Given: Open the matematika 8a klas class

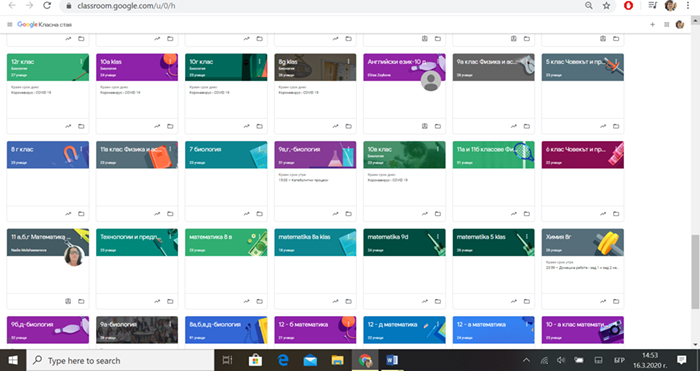Looking at the screenshot, I should pyautogui.click(x=304, y=237).
